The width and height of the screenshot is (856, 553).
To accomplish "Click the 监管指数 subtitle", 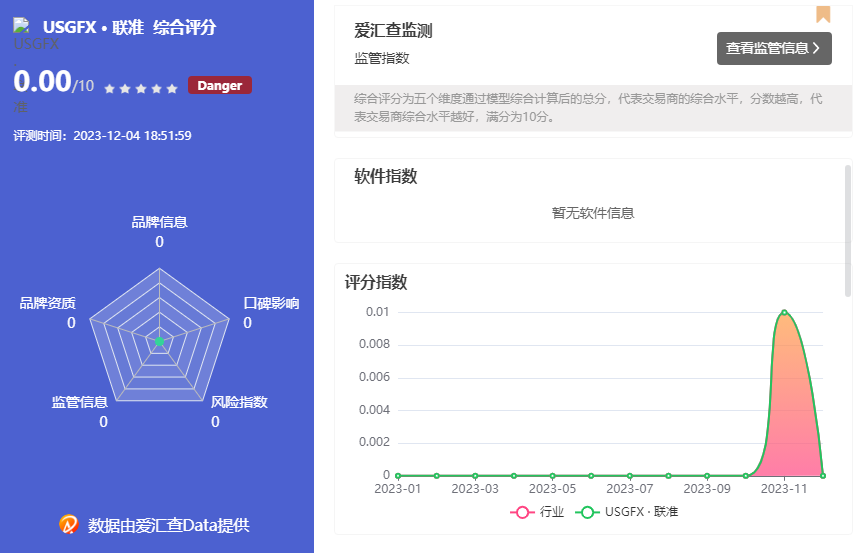I will tap(382, 58).
